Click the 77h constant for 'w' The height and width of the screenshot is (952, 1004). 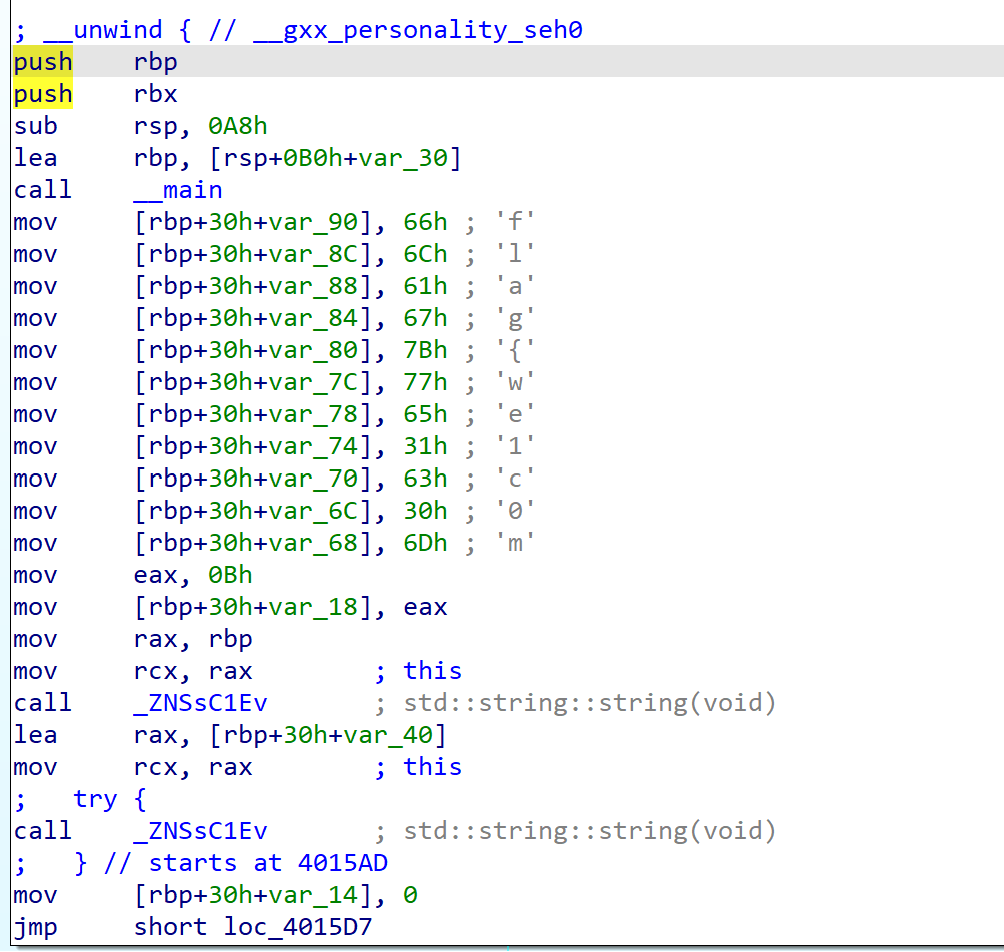tap(425, 382)
